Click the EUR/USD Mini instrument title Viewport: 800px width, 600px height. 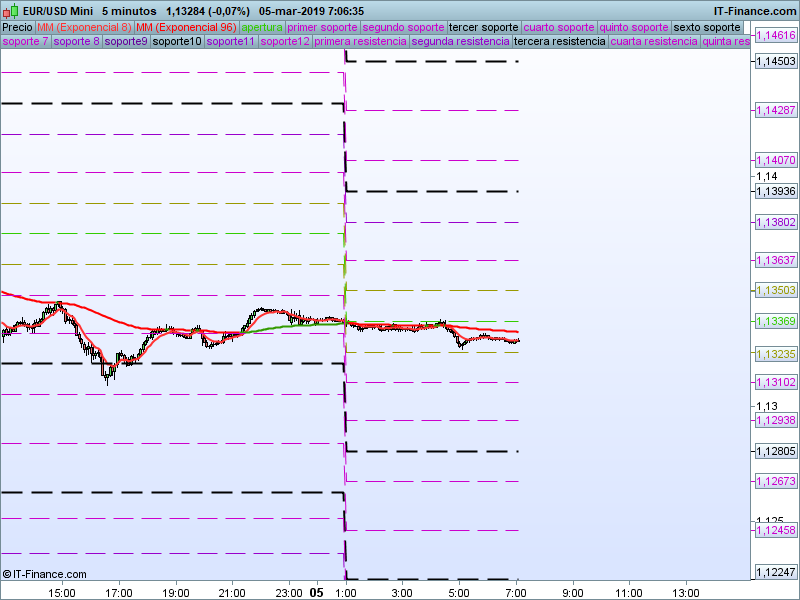pos(58,11)
